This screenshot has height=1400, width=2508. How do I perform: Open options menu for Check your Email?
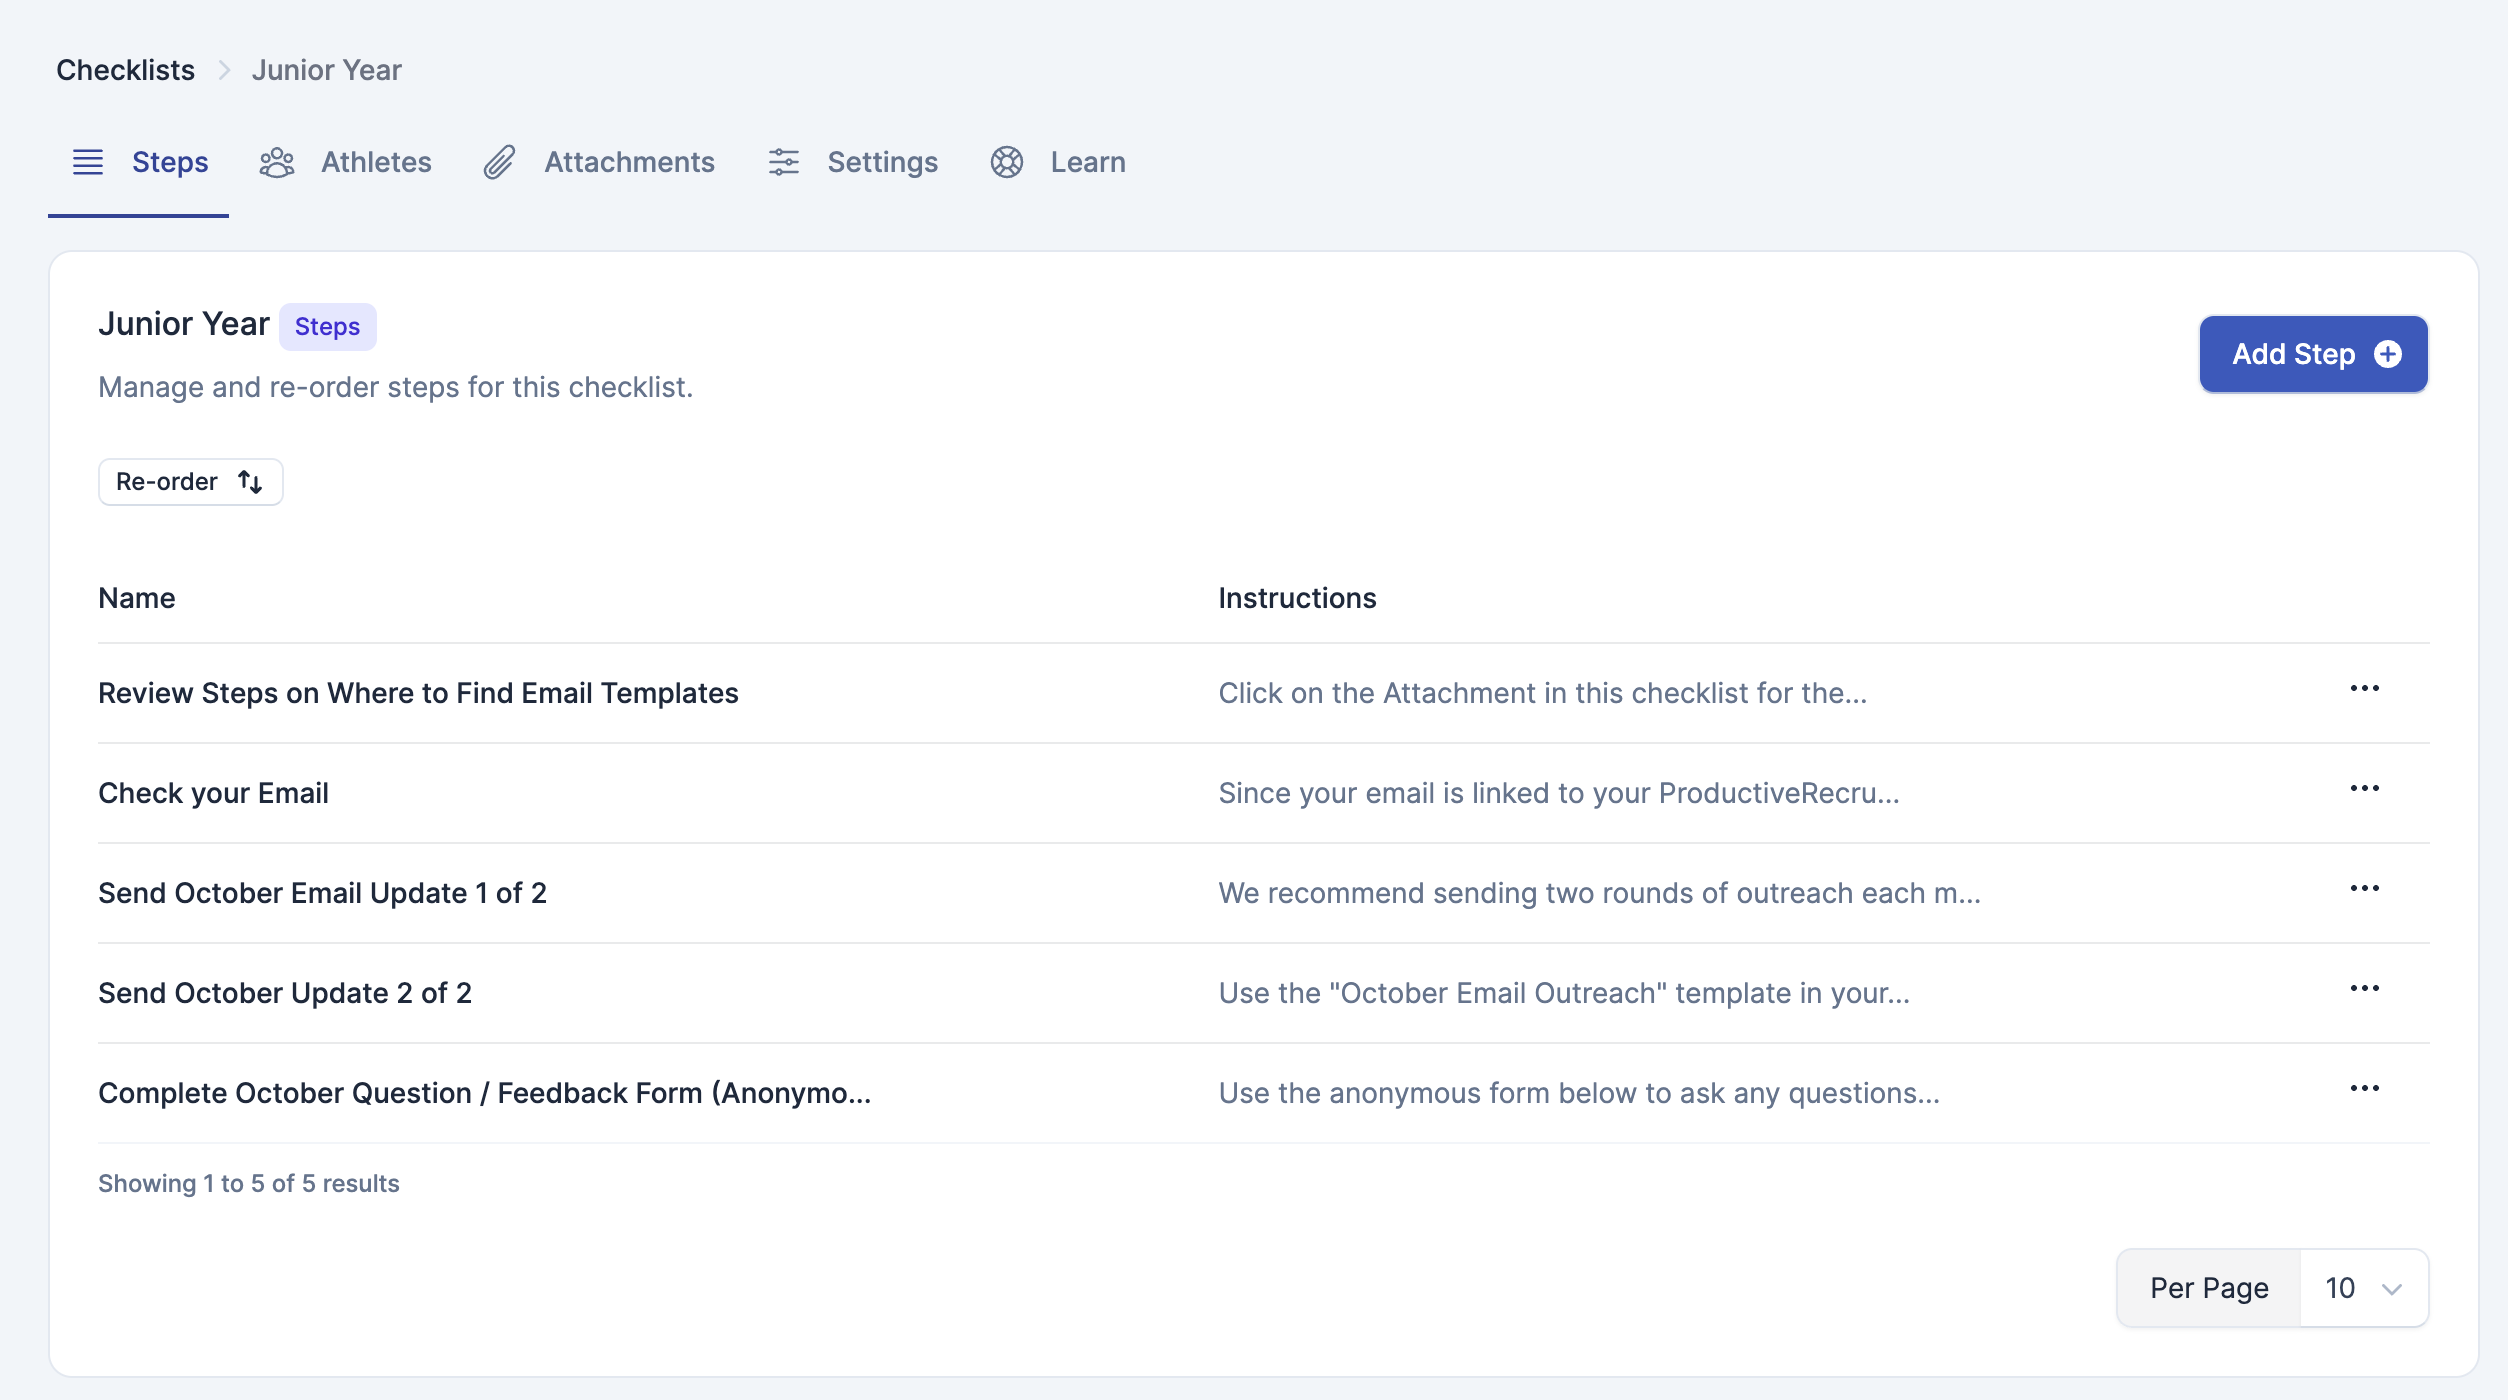(x=2364, y=789)
